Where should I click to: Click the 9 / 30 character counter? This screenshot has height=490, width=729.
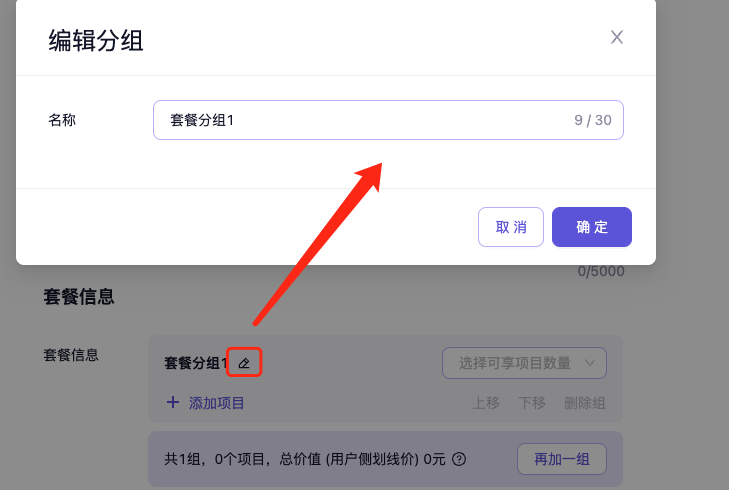(592, 120)
